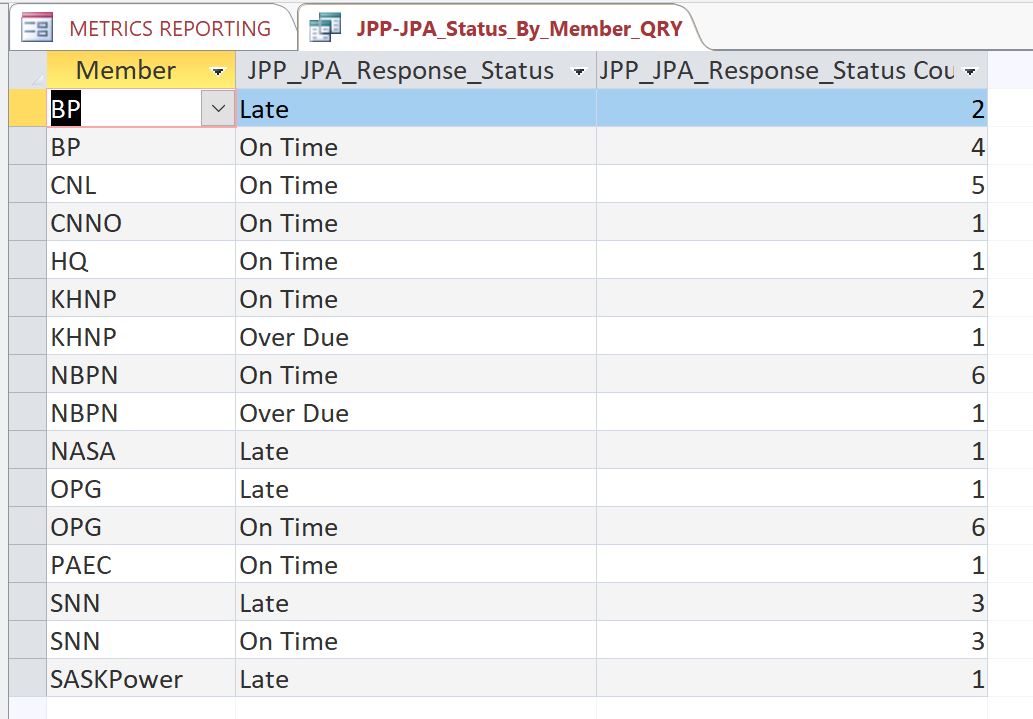Switch to the METRICS REPORTING tab

[169, 28]
